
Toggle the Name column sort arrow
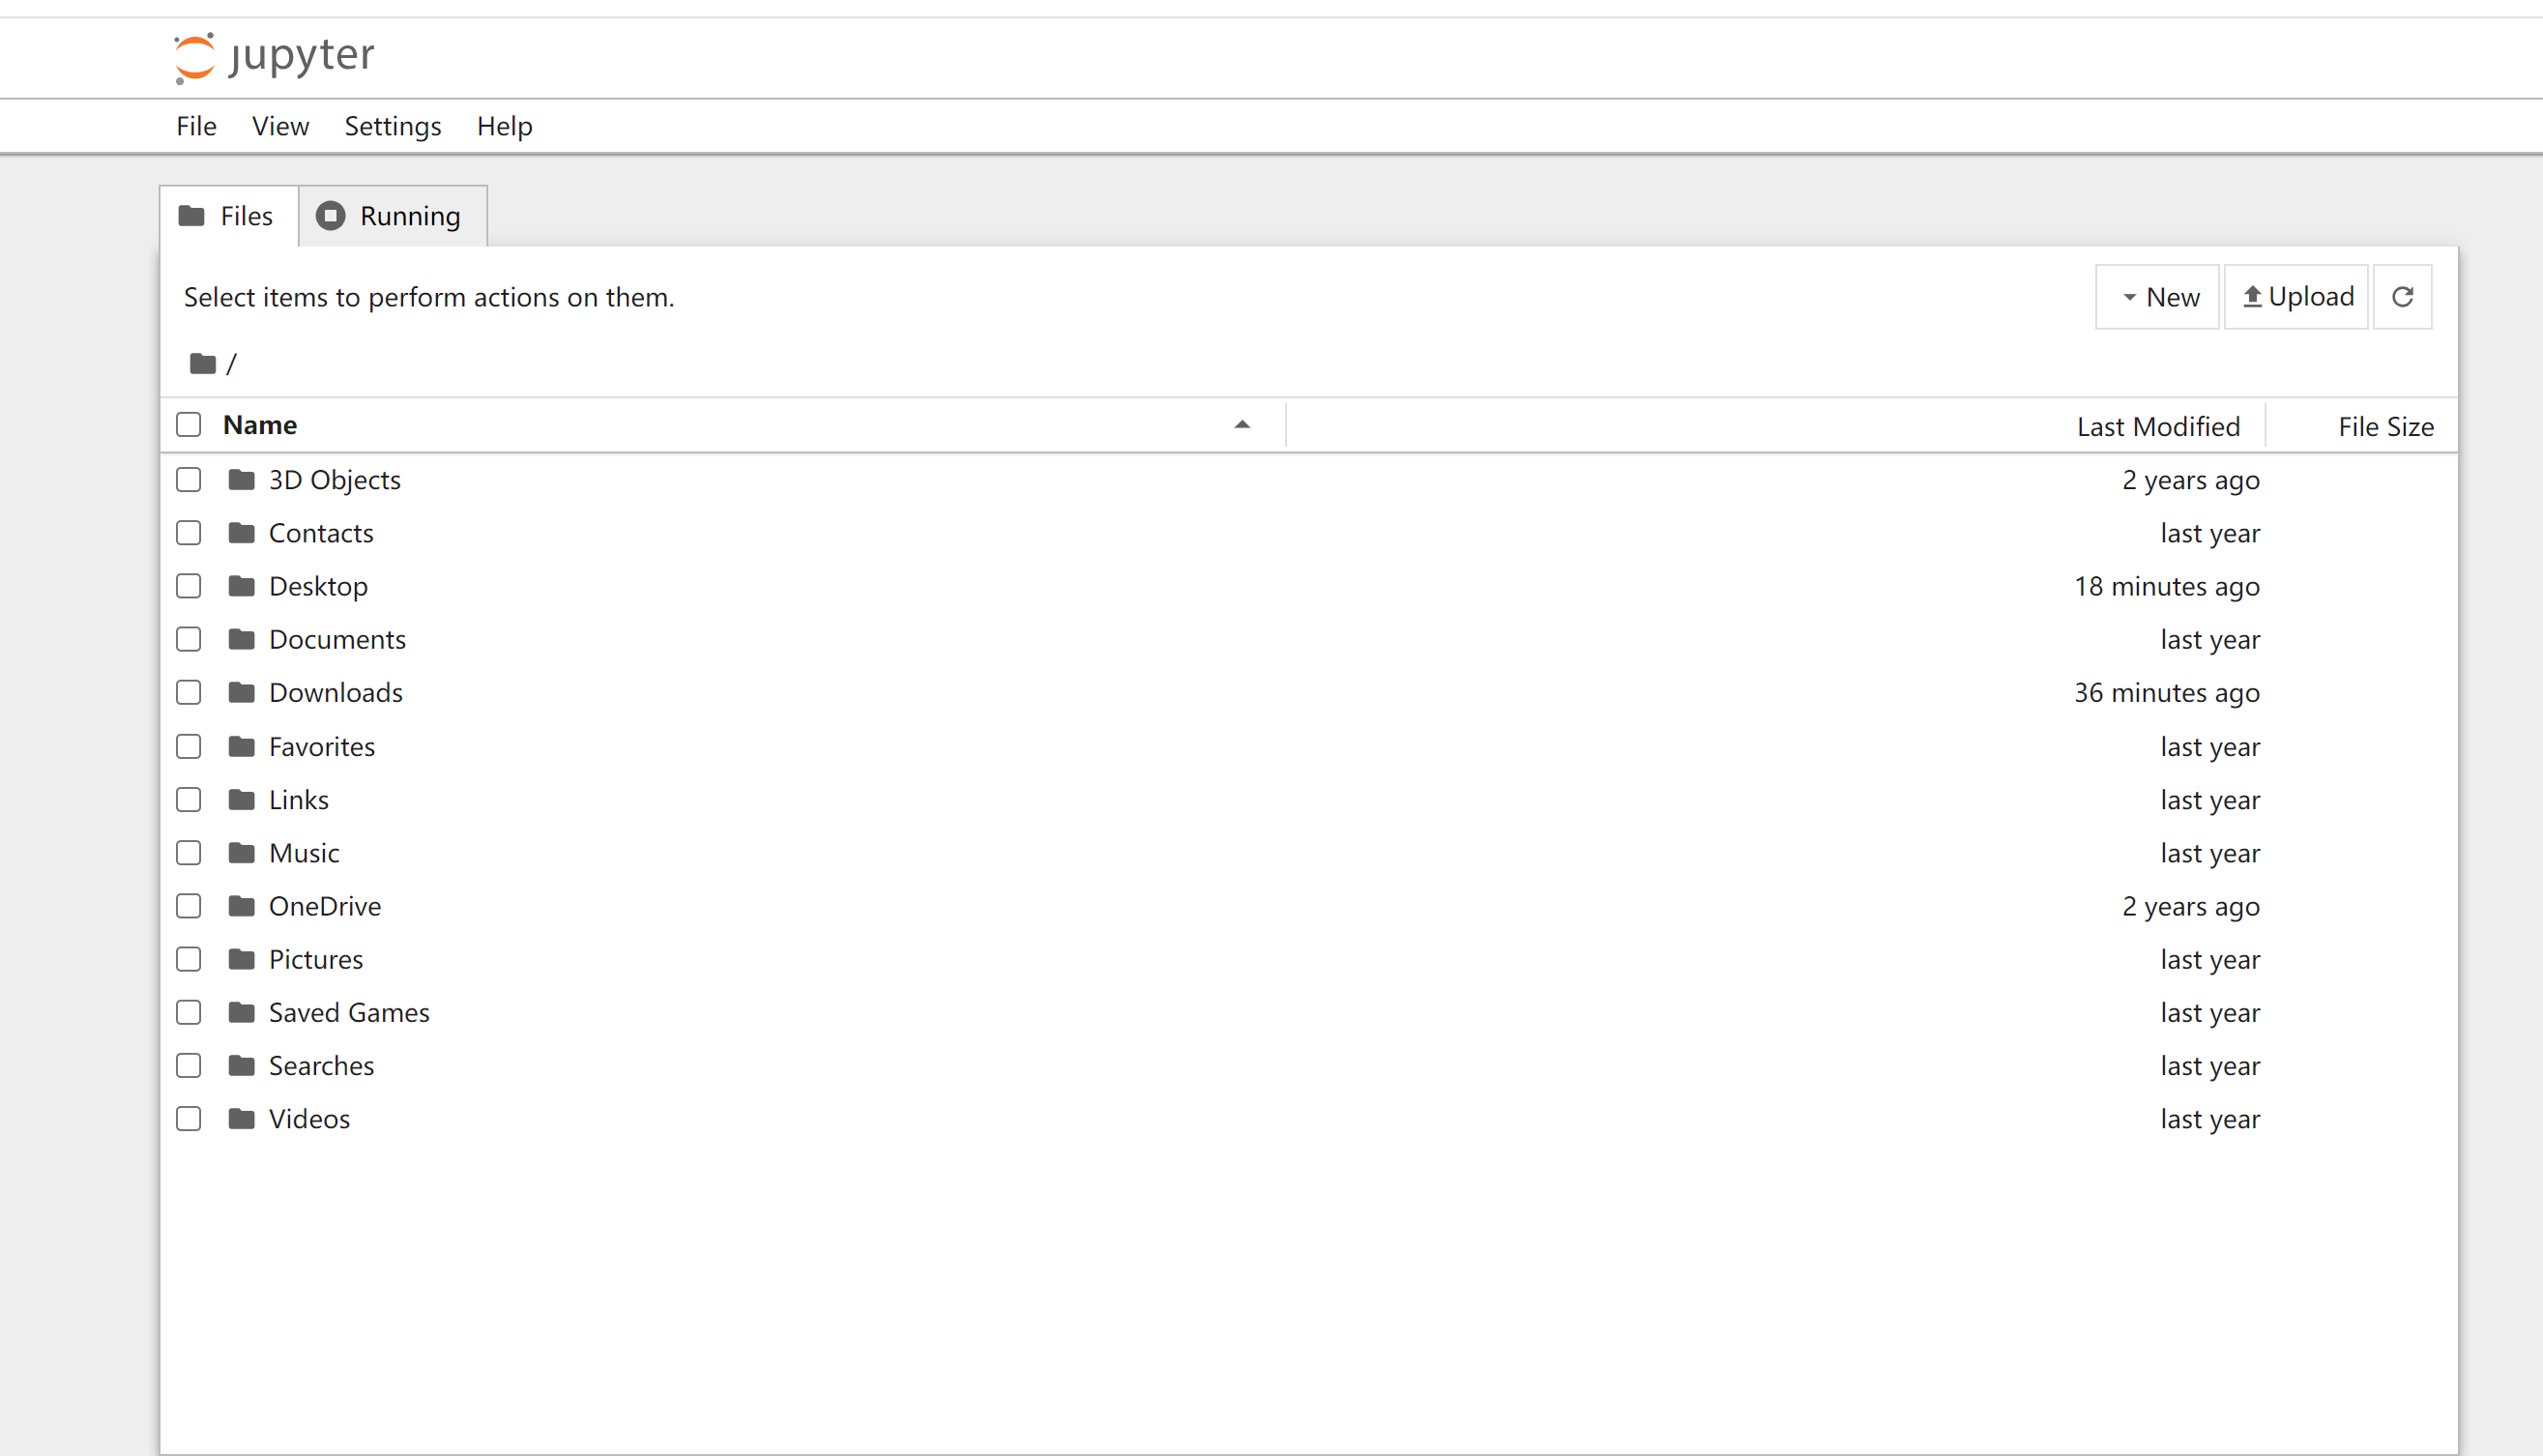click(x=1242, y=425)
